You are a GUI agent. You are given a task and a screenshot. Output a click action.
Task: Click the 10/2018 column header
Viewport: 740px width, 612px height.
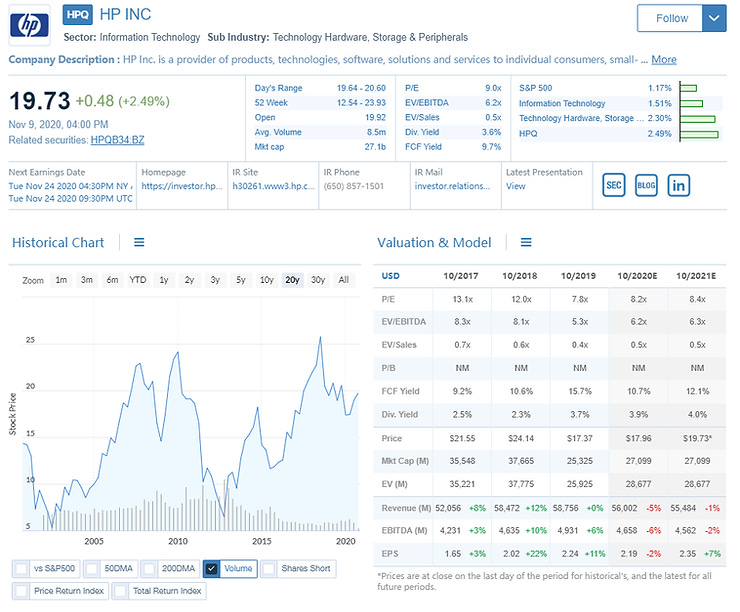[x=520, y=276]
